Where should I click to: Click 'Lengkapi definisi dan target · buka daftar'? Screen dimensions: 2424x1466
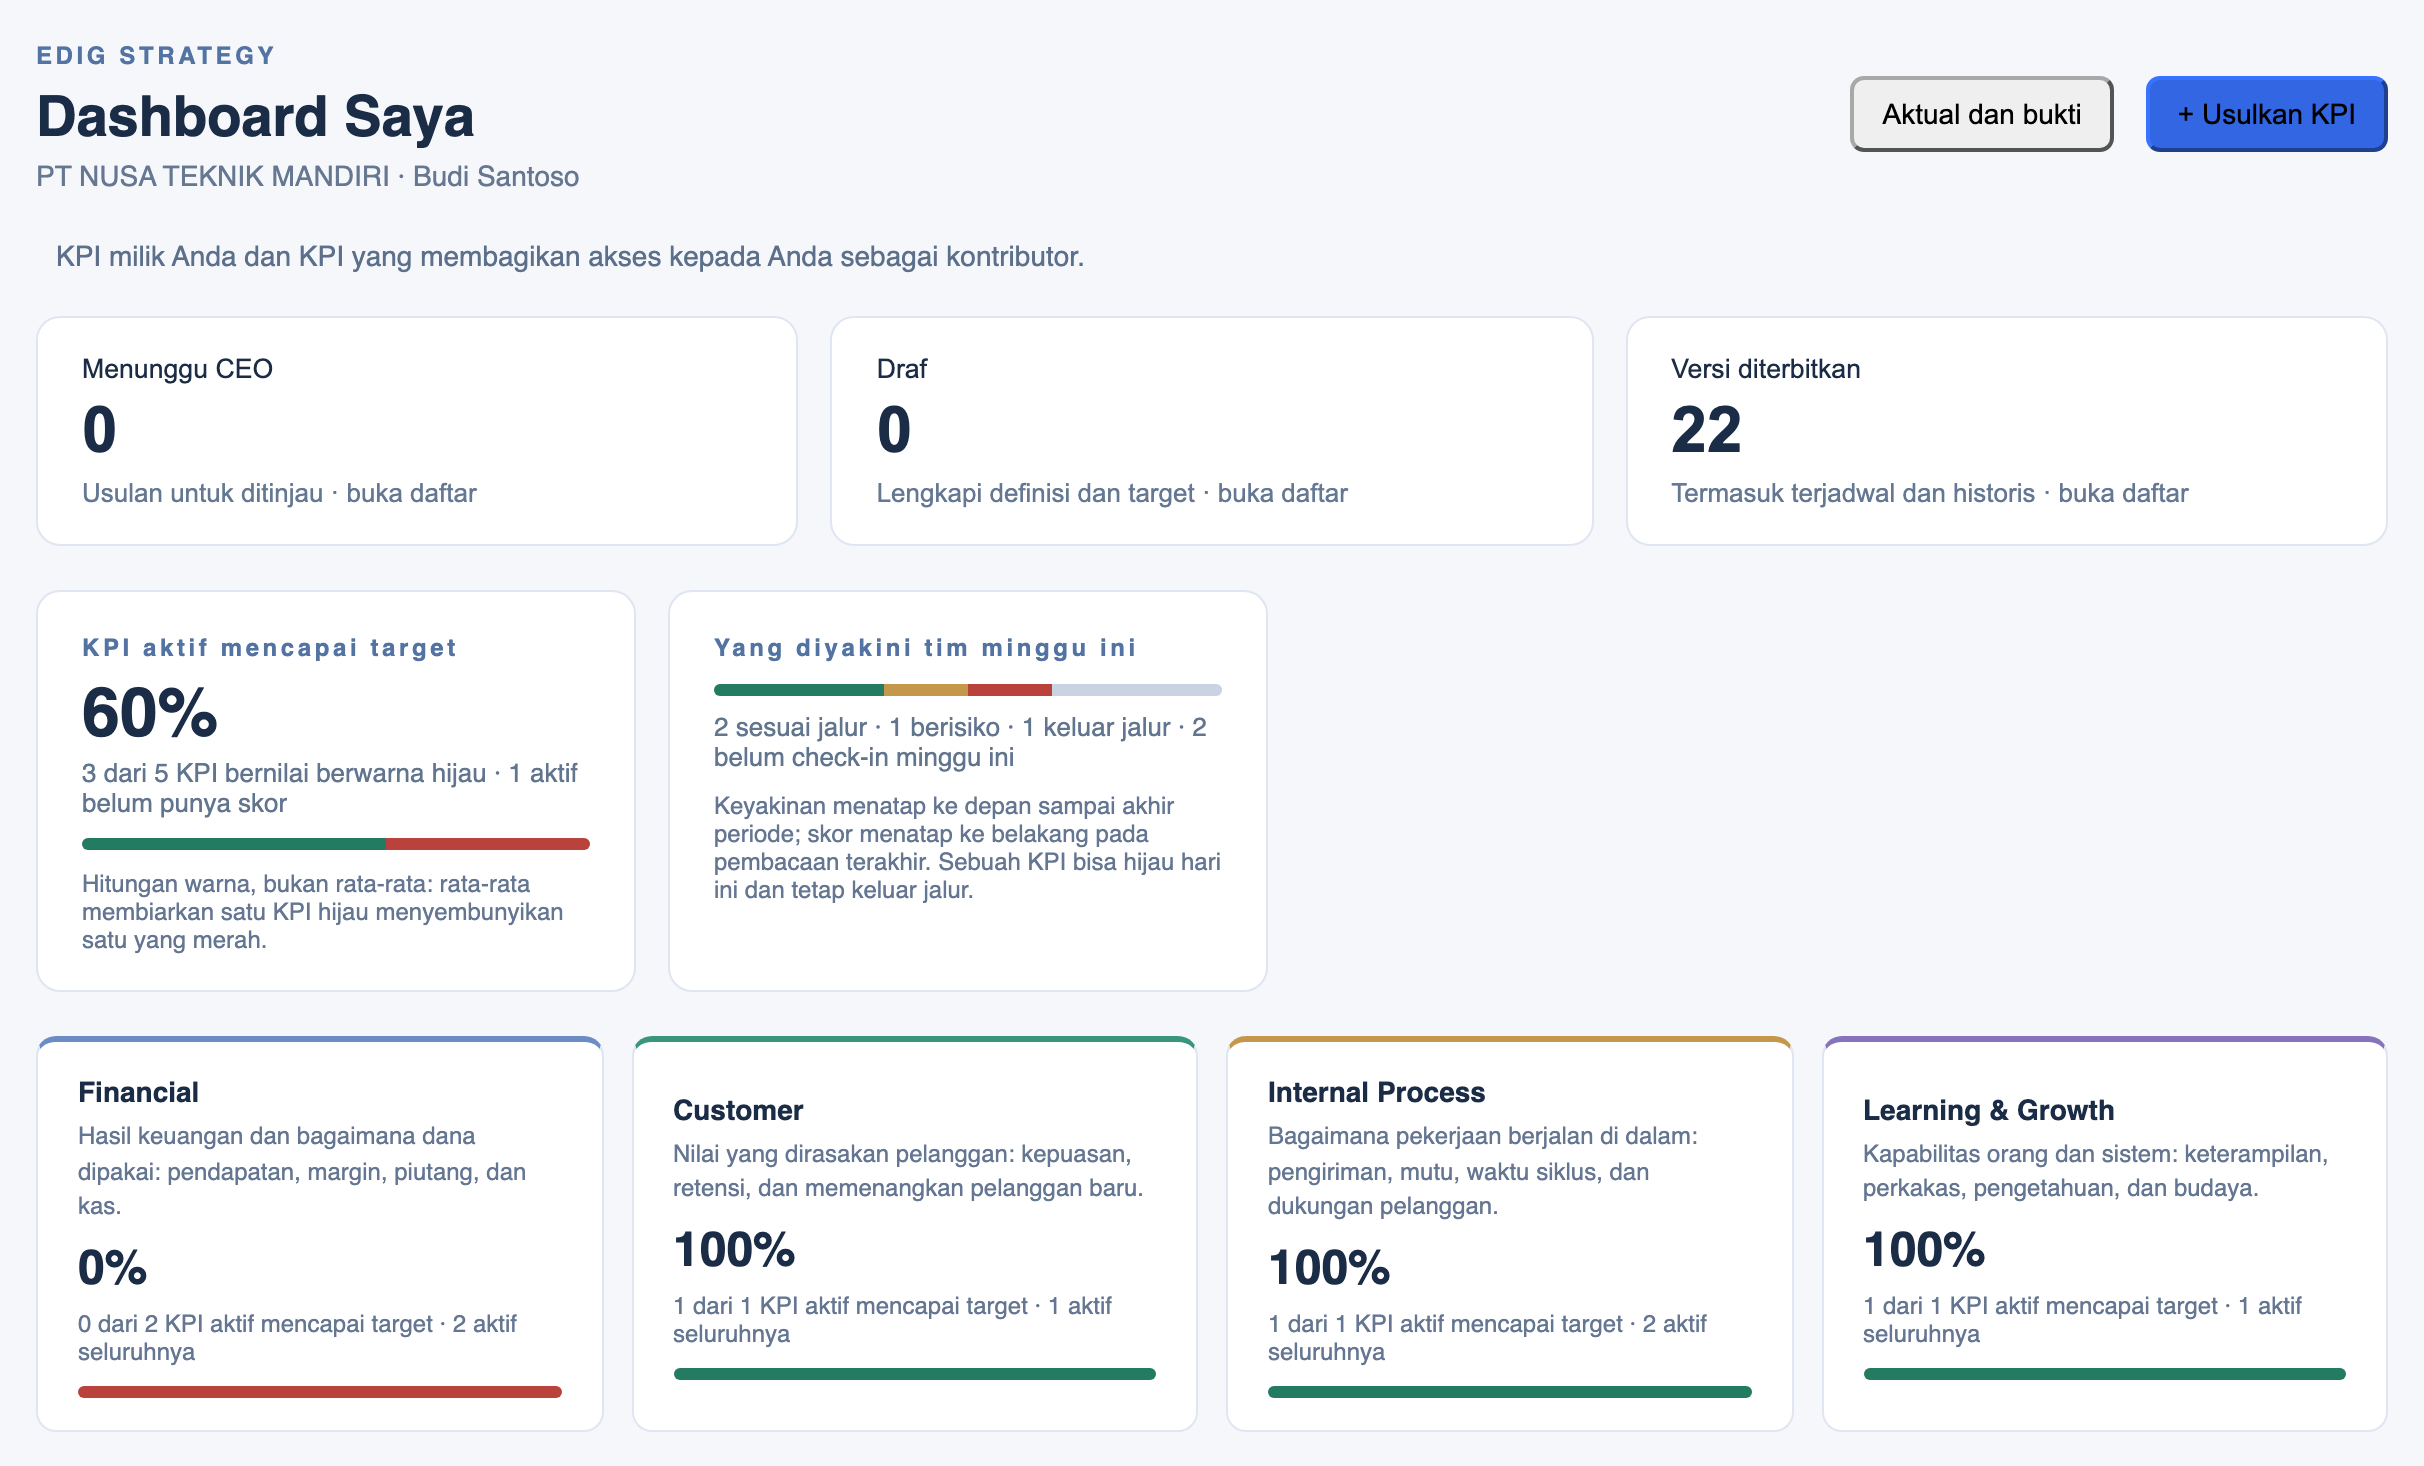pos(1112,493)
